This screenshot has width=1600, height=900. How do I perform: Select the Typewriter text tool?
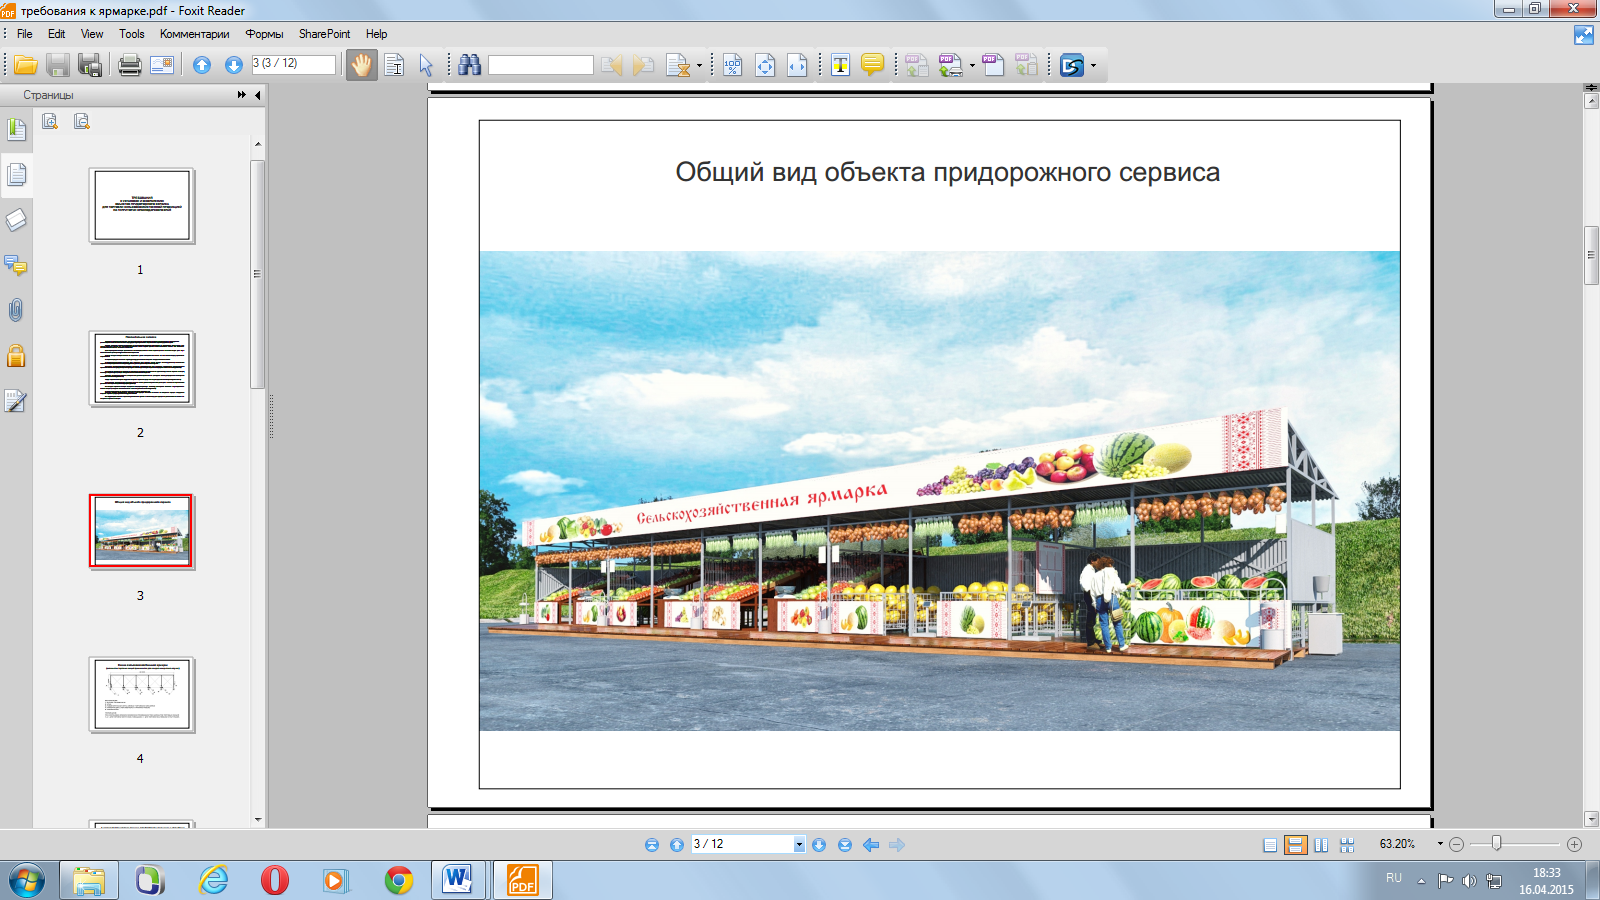(840, 65)
